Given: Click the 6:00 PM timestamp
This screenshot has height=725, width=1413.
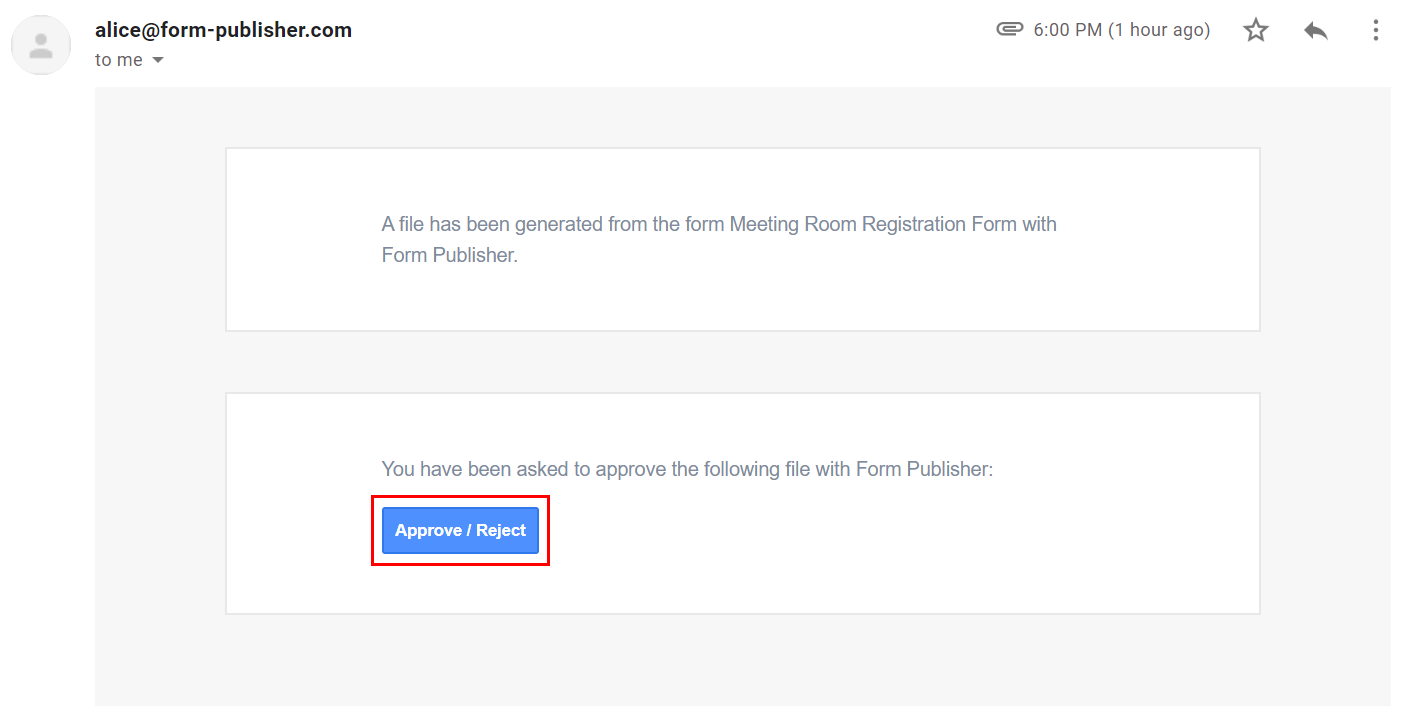Looking at the screenshot, I should click(x=1122, y=30).
